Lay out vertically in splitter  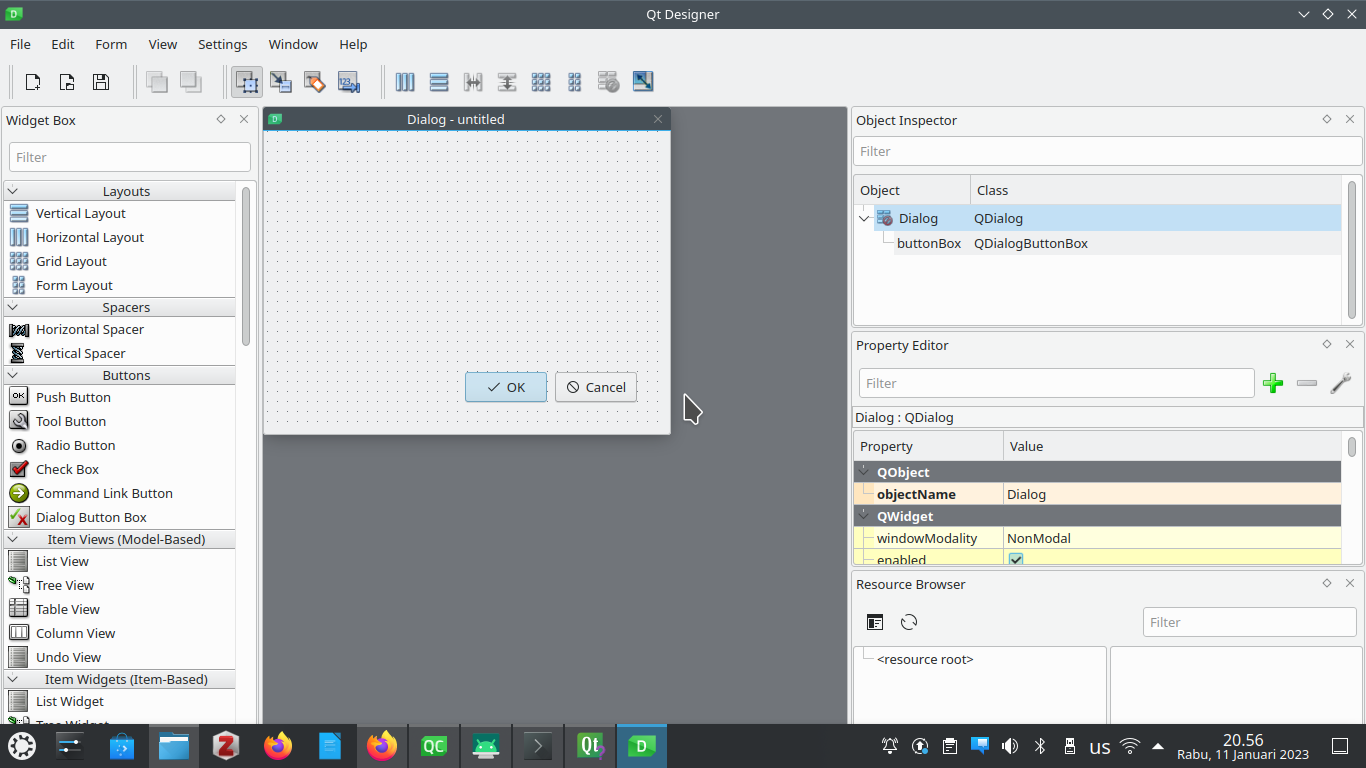point(507,82)
